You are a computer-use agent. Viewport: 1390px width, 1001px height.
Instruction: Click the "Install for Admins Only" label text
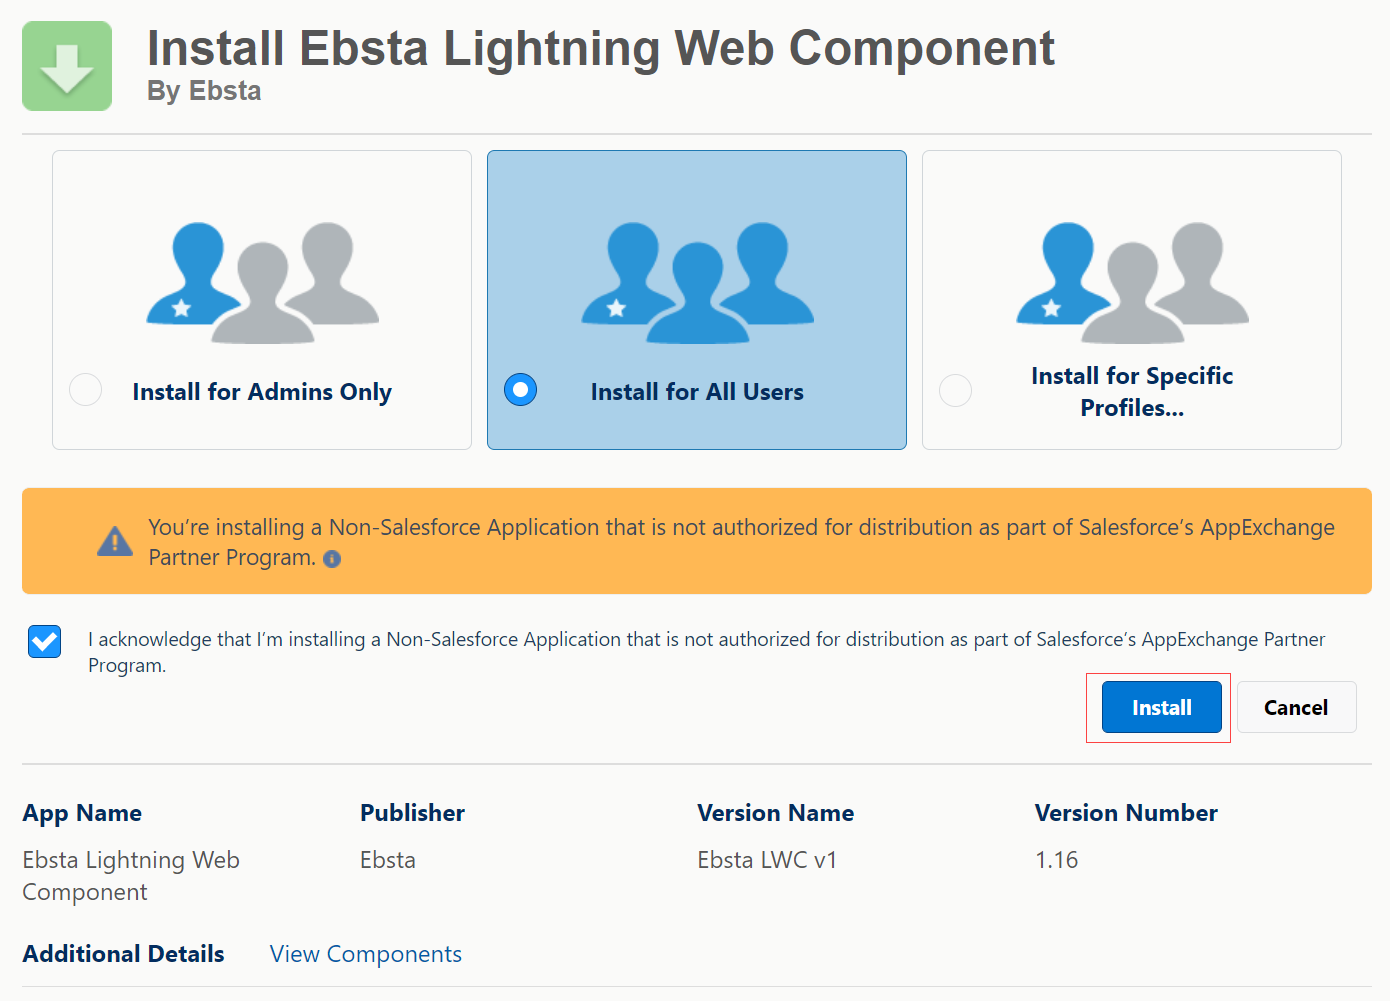262,392
